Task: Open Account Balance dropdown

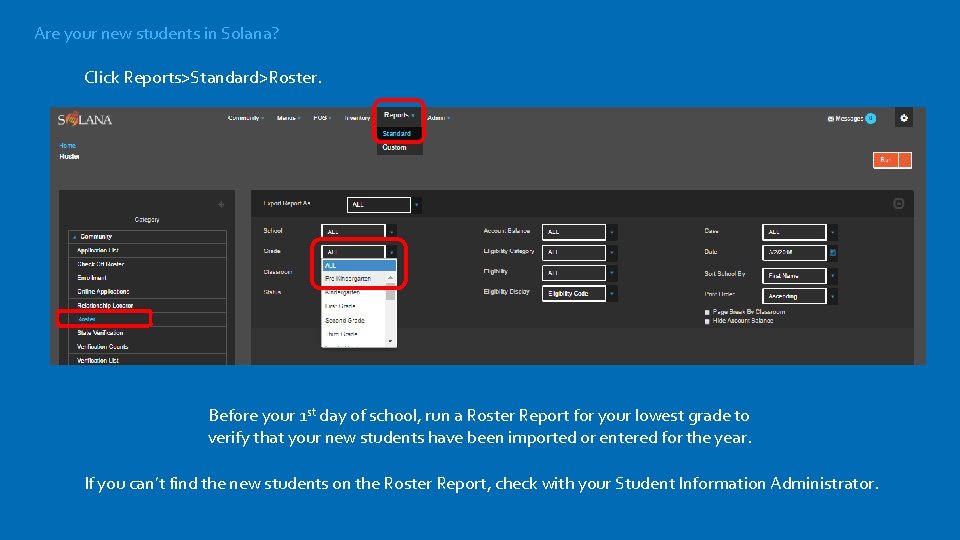Action: [579, 231]
